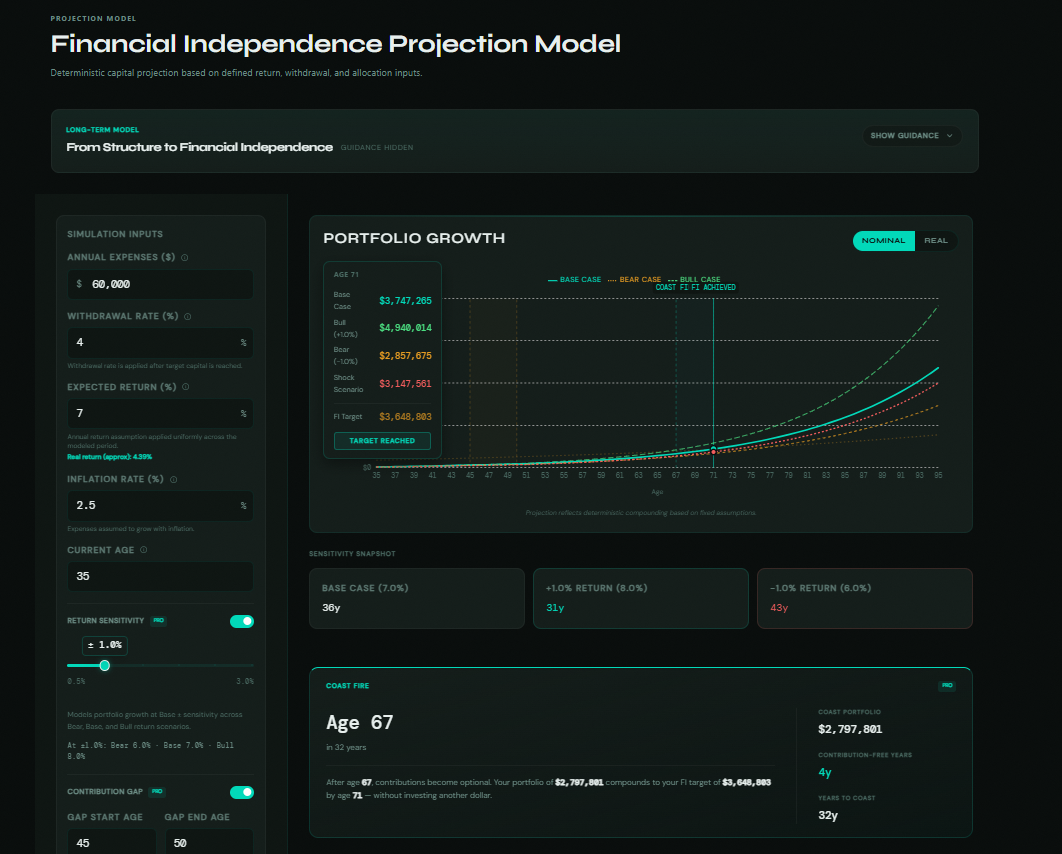The height and width of the screenshot is (854, 1062).
Task: Open the Base Case (7.0%) sensitivity card
Action: point(417,599)
